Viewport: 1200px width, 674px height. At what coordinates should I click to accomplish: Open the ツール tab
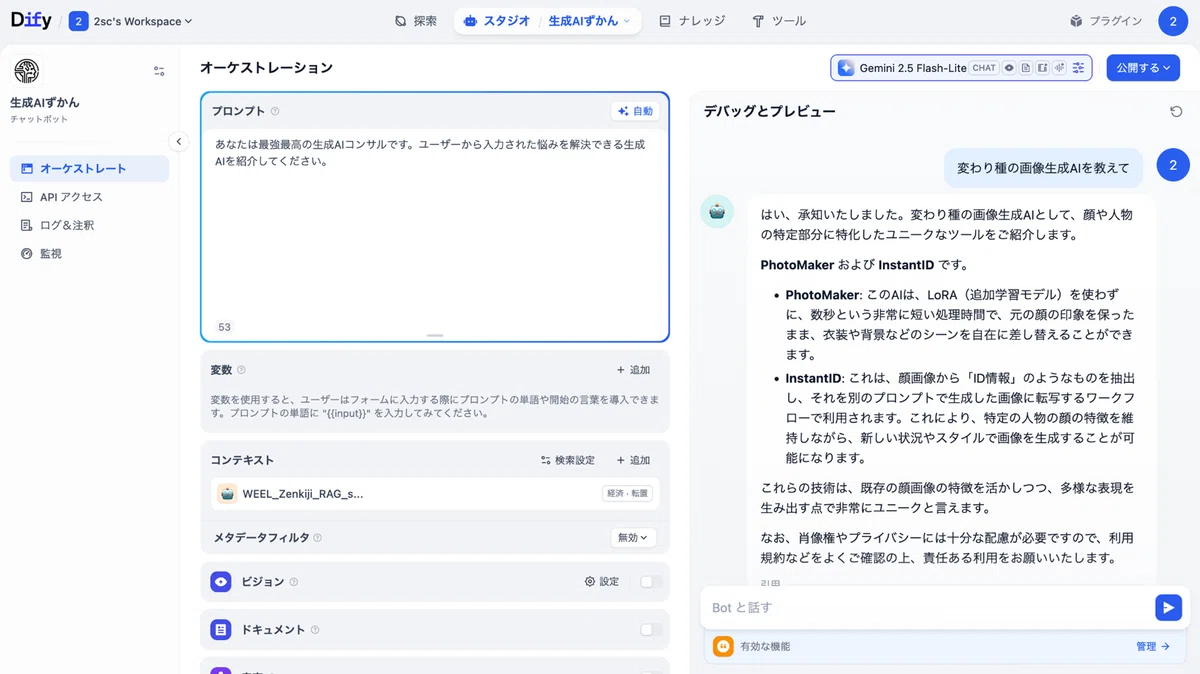point(779,20)
